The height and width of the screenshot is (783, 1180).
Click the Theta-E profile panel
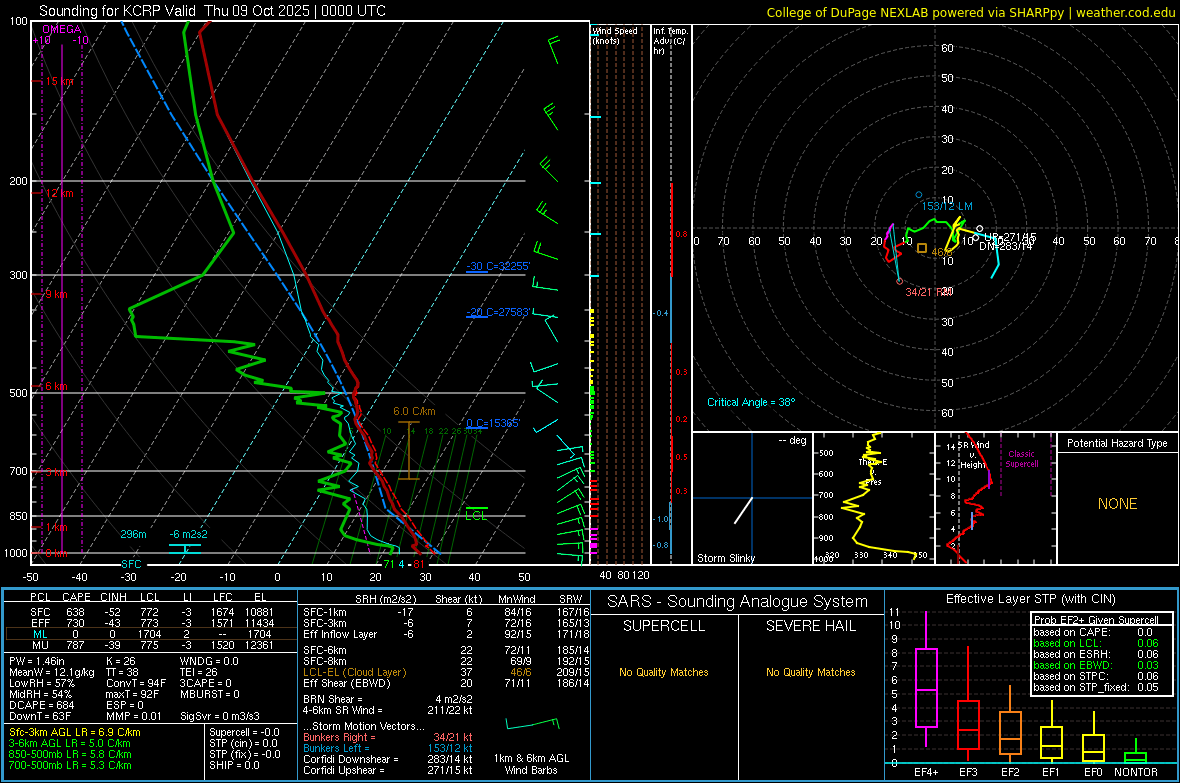[874, 498]
